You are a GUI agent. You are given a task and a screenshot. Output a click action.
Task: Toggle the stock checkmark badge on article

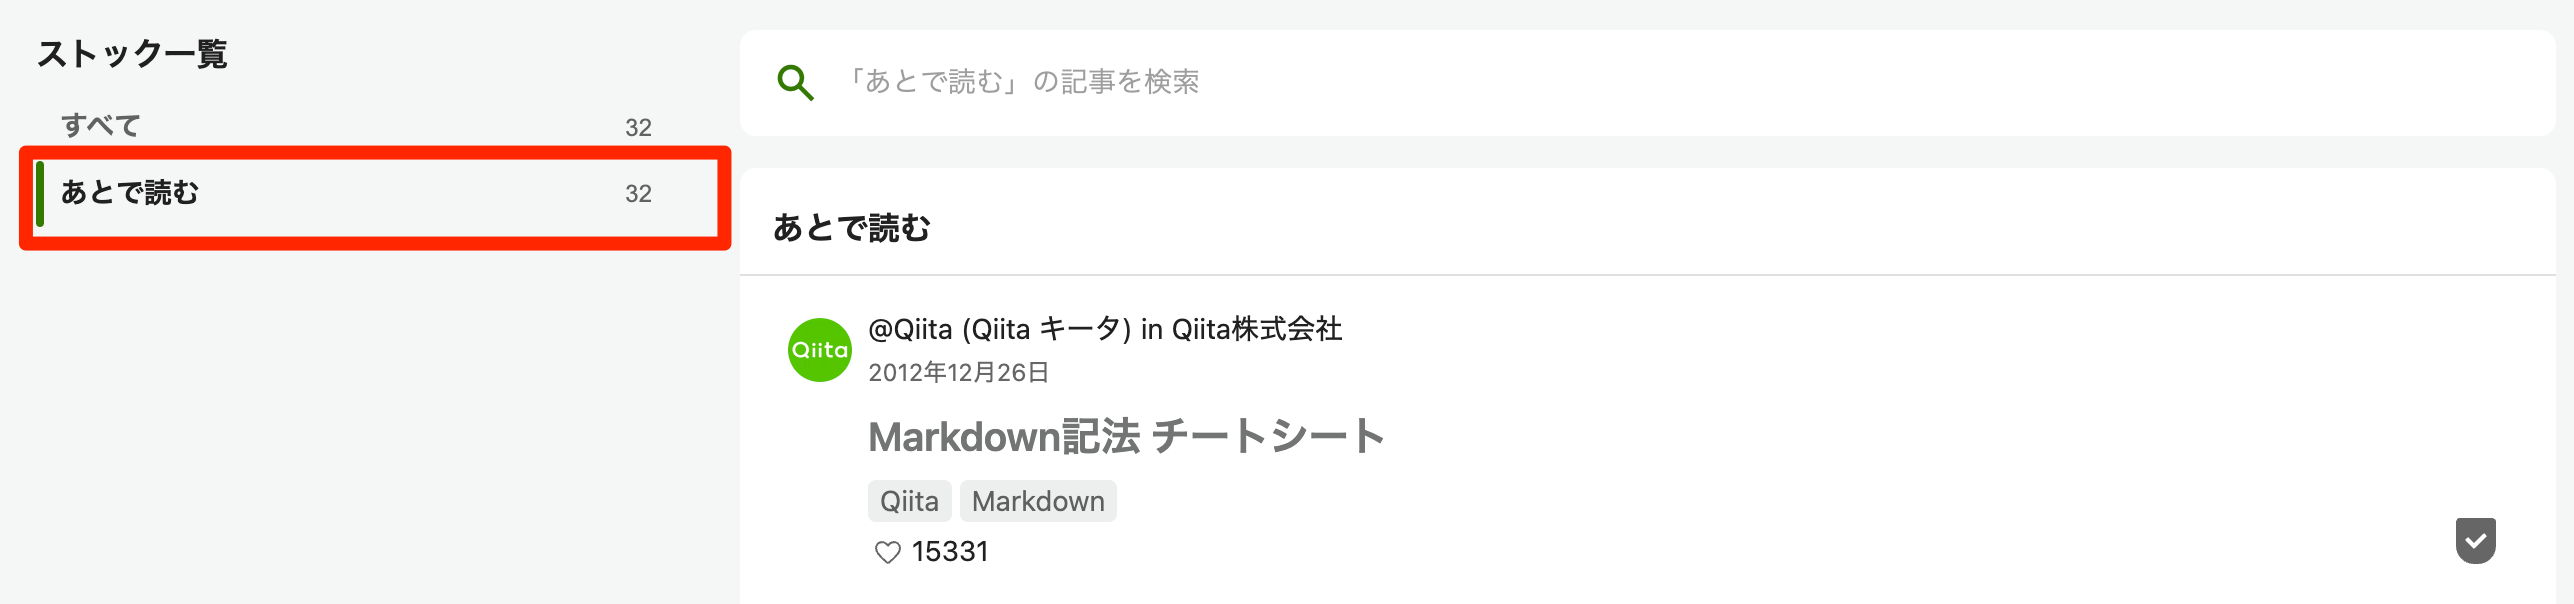point(2475,541)
